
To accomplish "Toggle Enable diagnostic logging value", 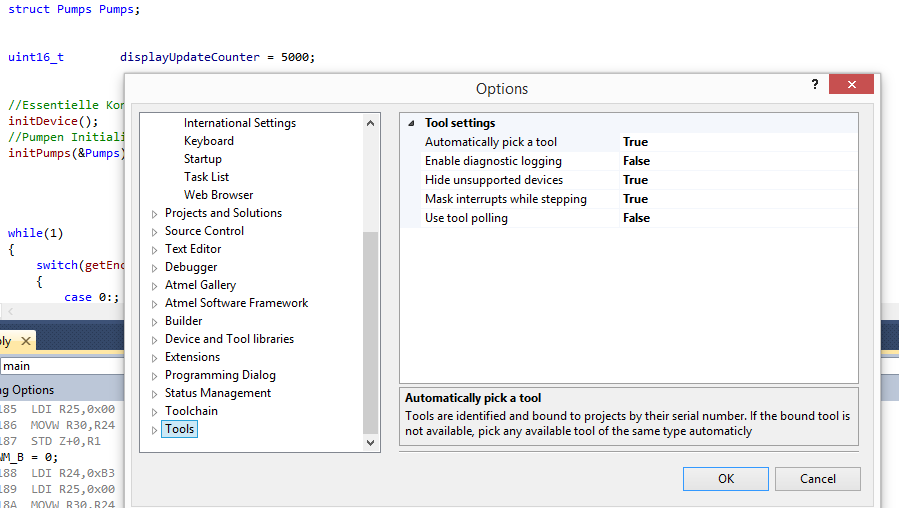I will tap(636, 161).
